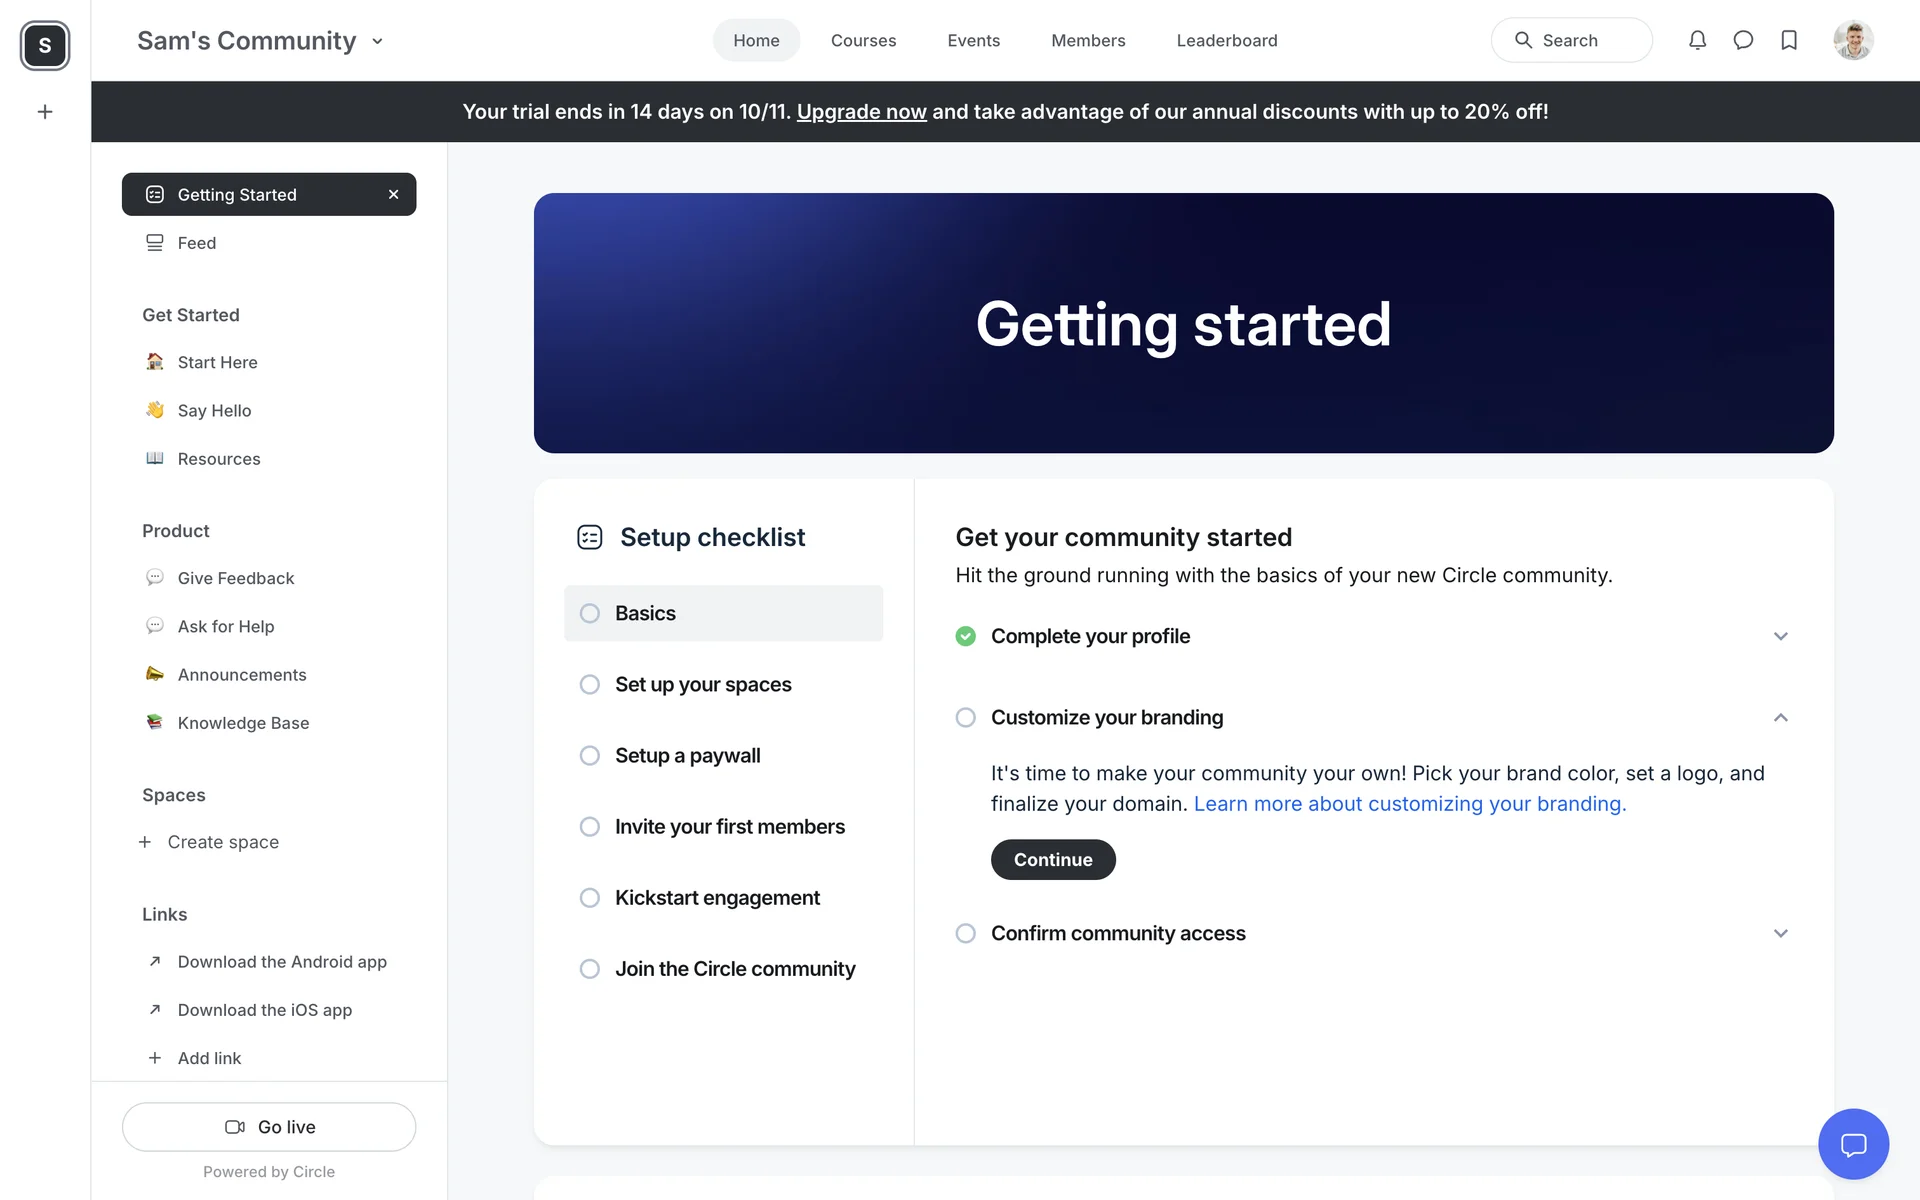Open the user profile avatar

point(1853,40)
